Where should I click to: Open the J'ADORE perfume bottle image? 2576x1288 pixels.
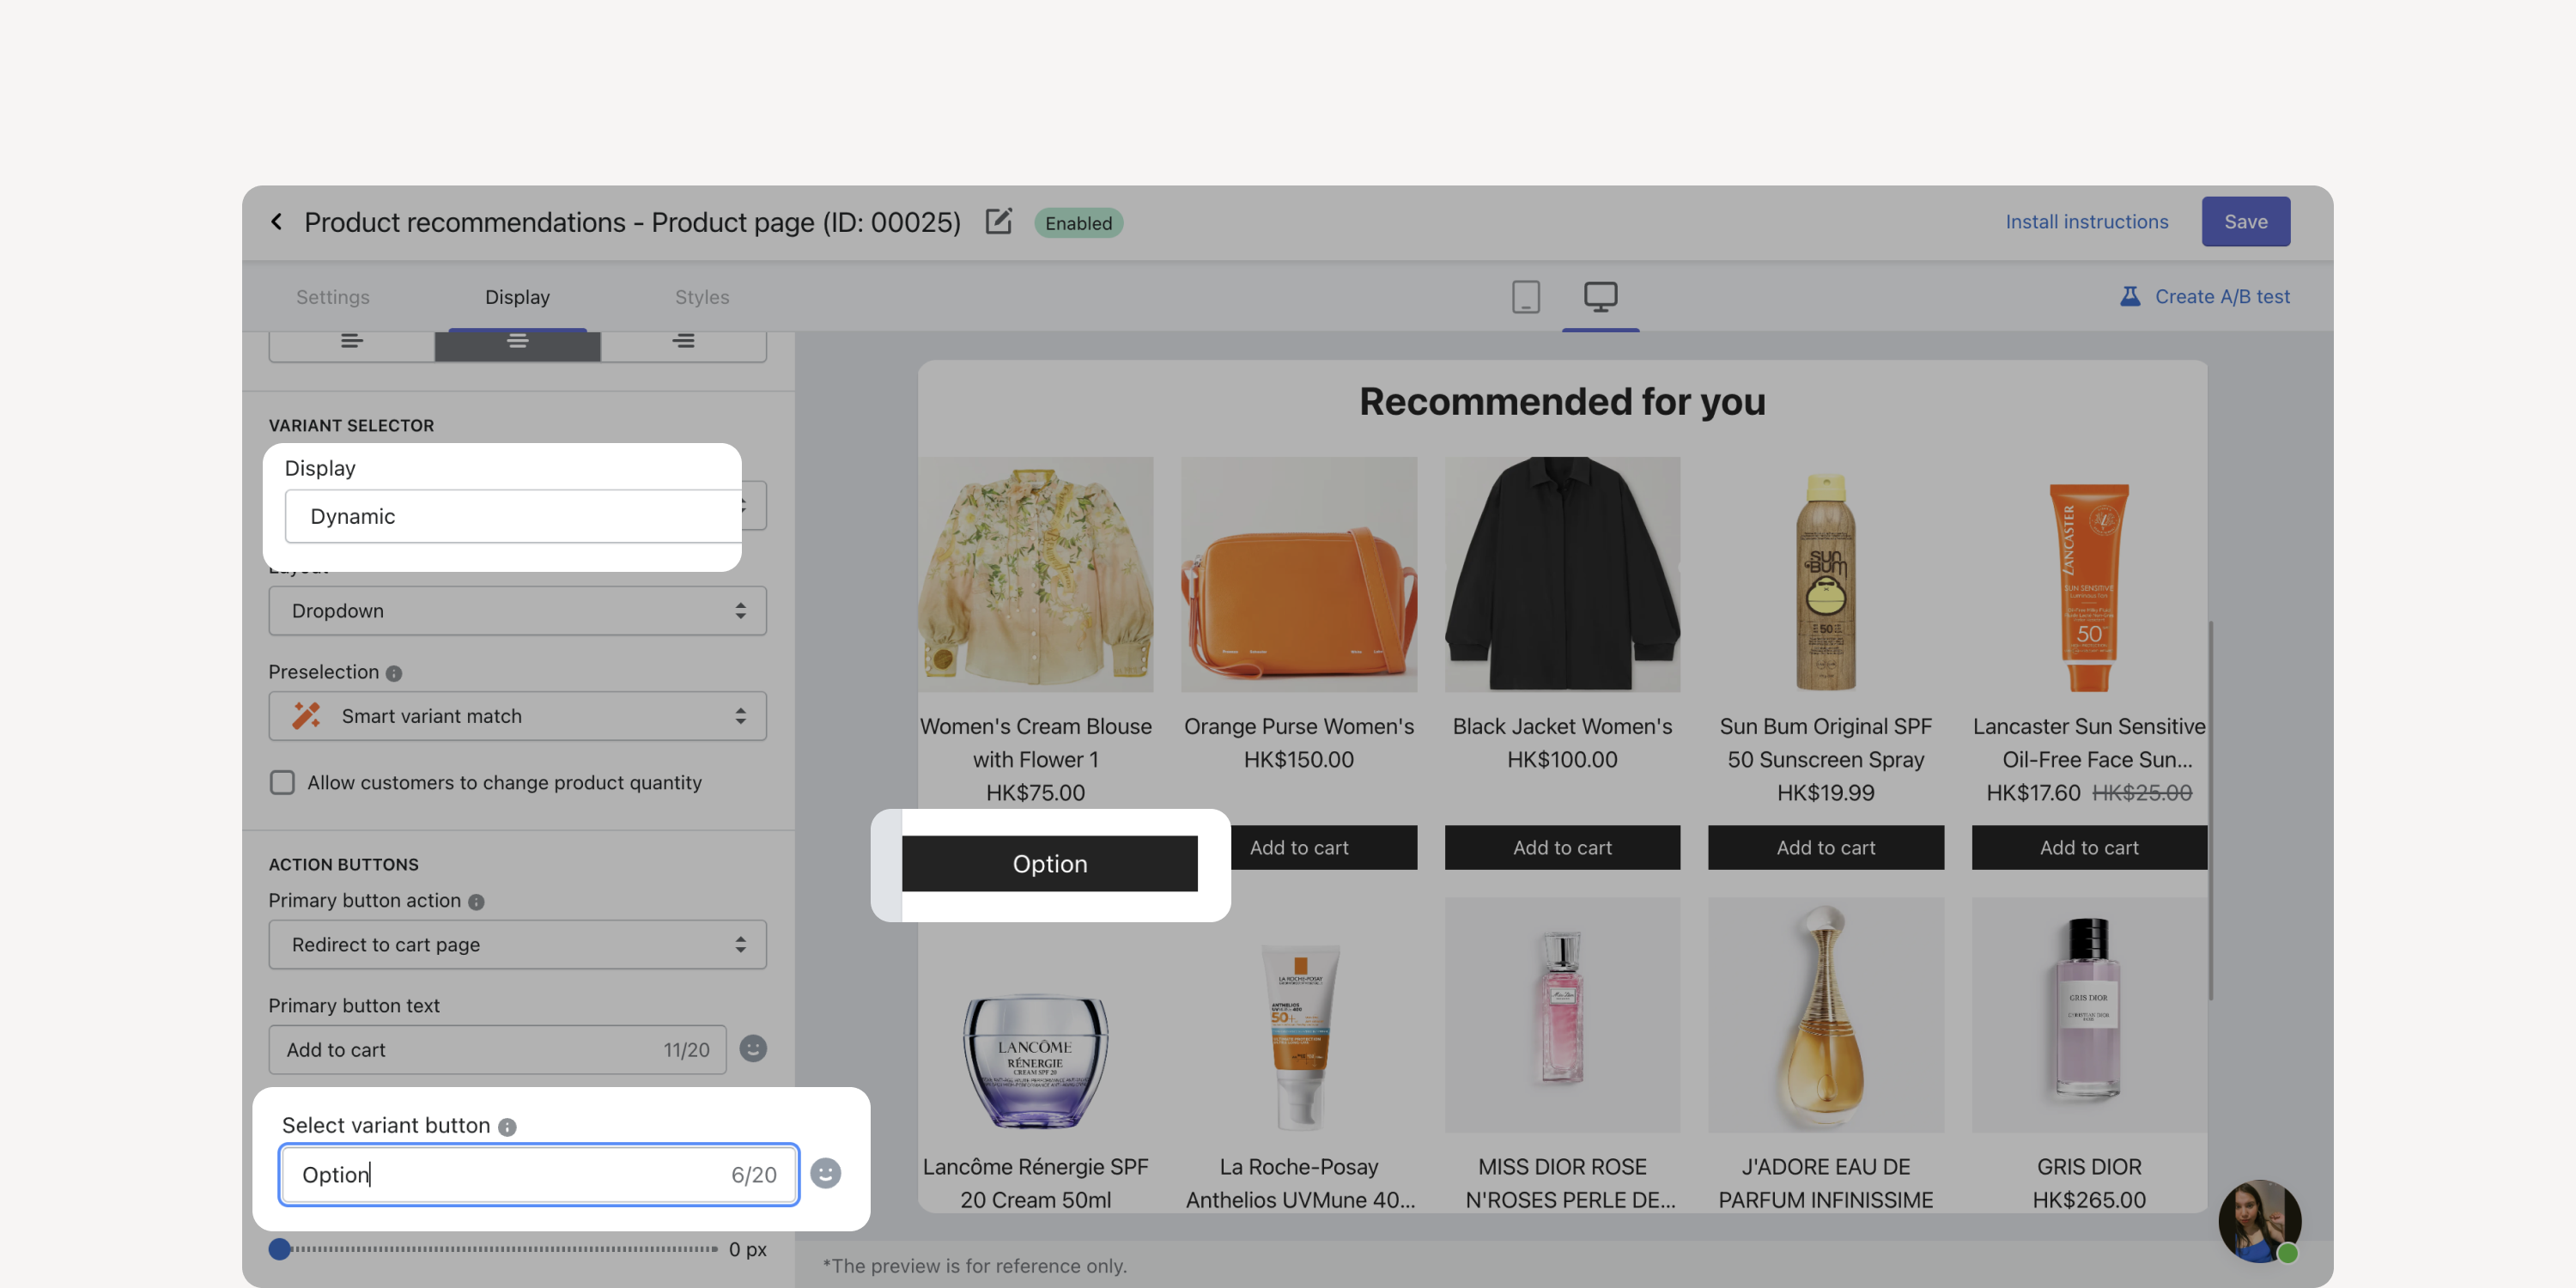[1825, 1014]
